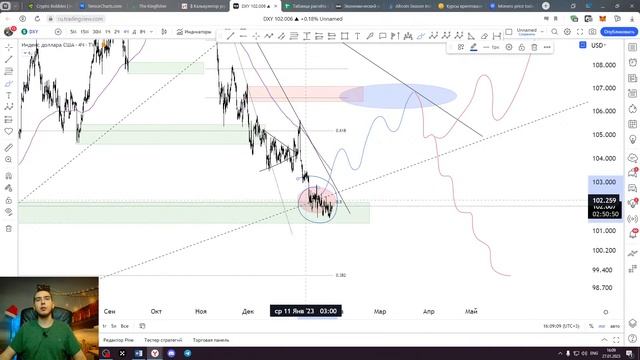Remove drawings with left sidebar trash icon
The width and height of the screenshot is (640, 360).
pyautogui.click(x=9, y=229)
